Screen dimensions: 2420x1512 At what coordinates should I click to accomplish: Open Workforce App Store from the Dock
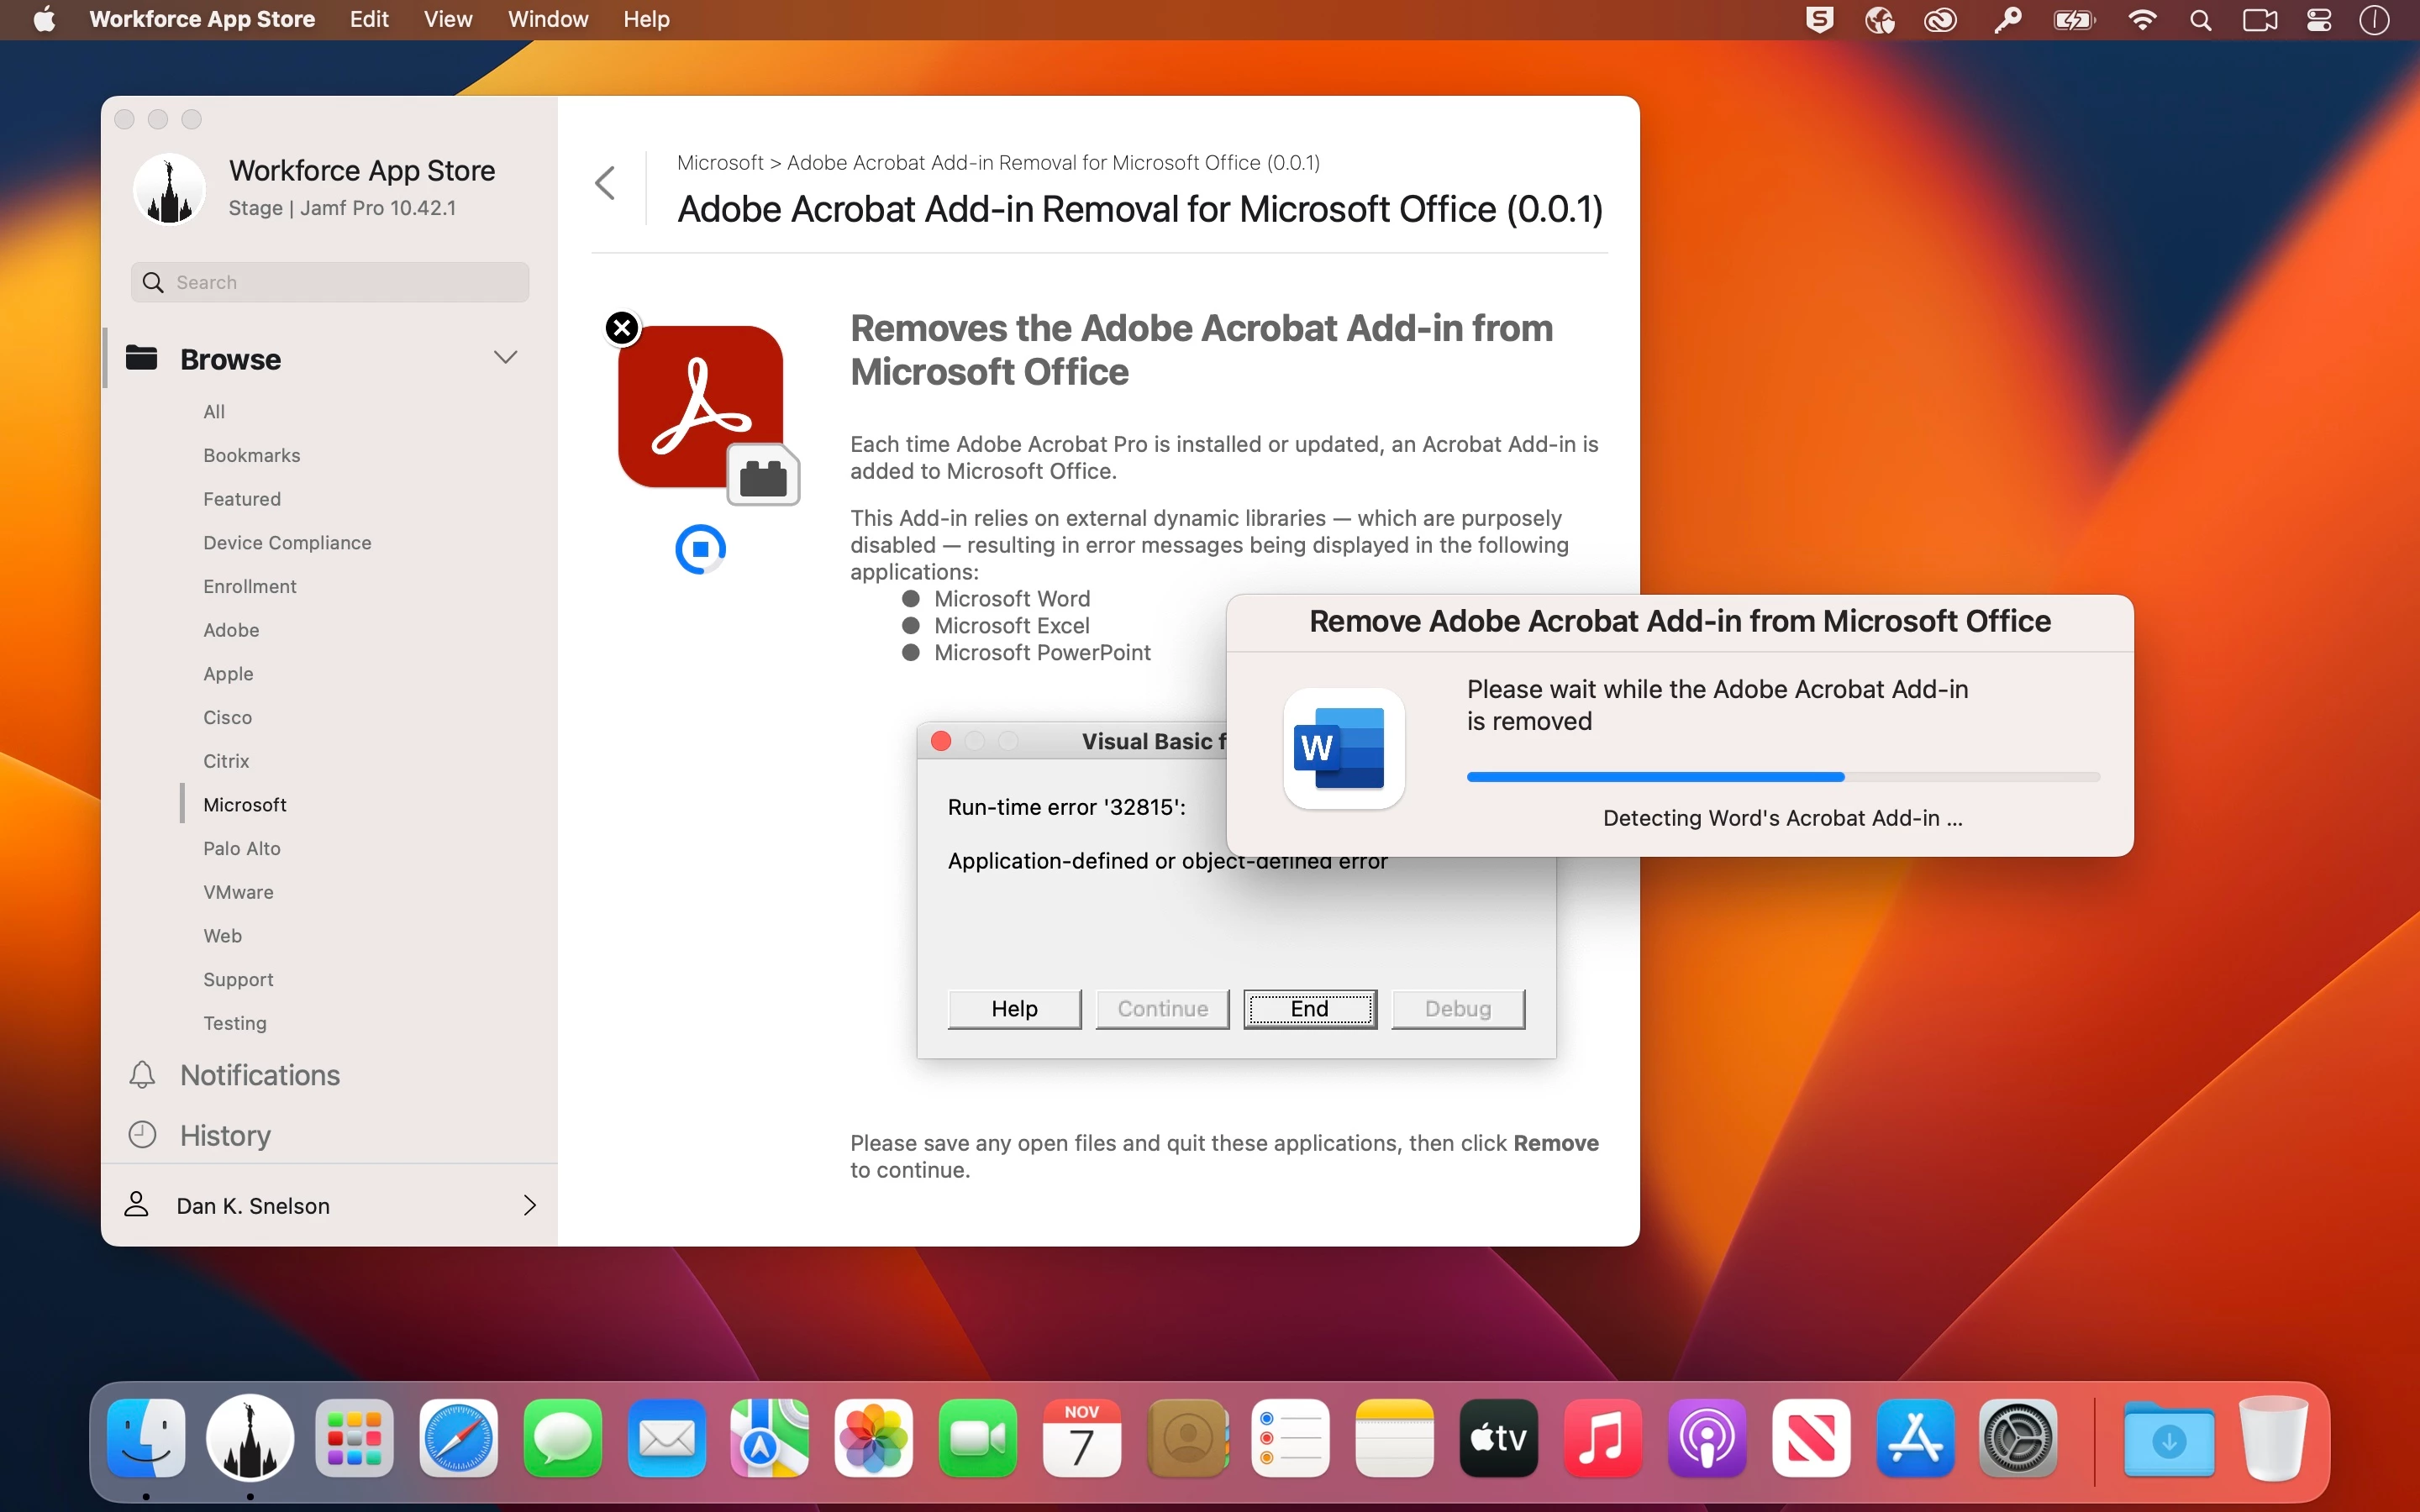pos(250,1439)
